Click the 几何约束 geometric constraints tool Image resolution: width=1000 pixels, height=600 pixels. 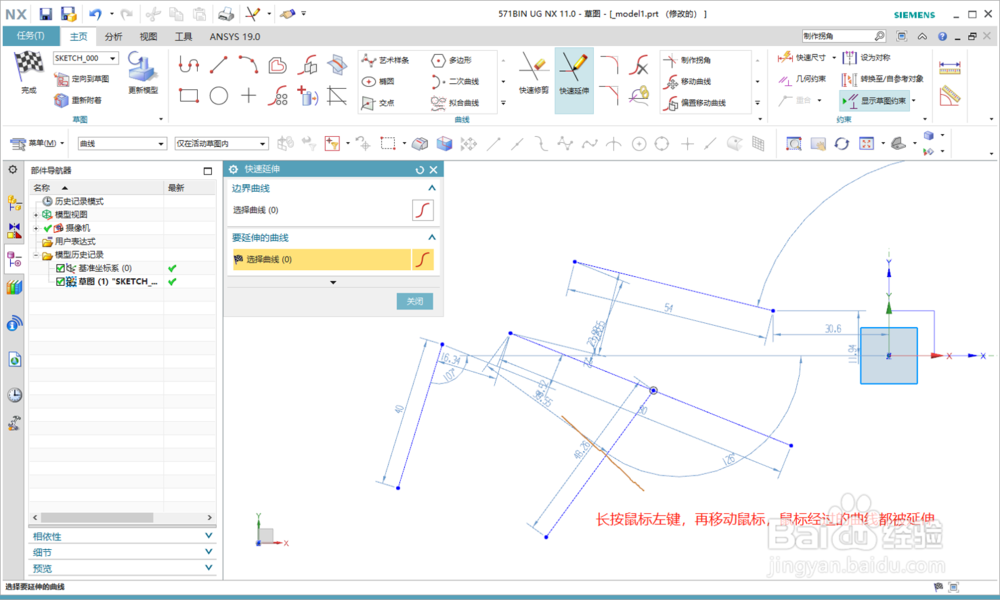(x=801, y=79)
